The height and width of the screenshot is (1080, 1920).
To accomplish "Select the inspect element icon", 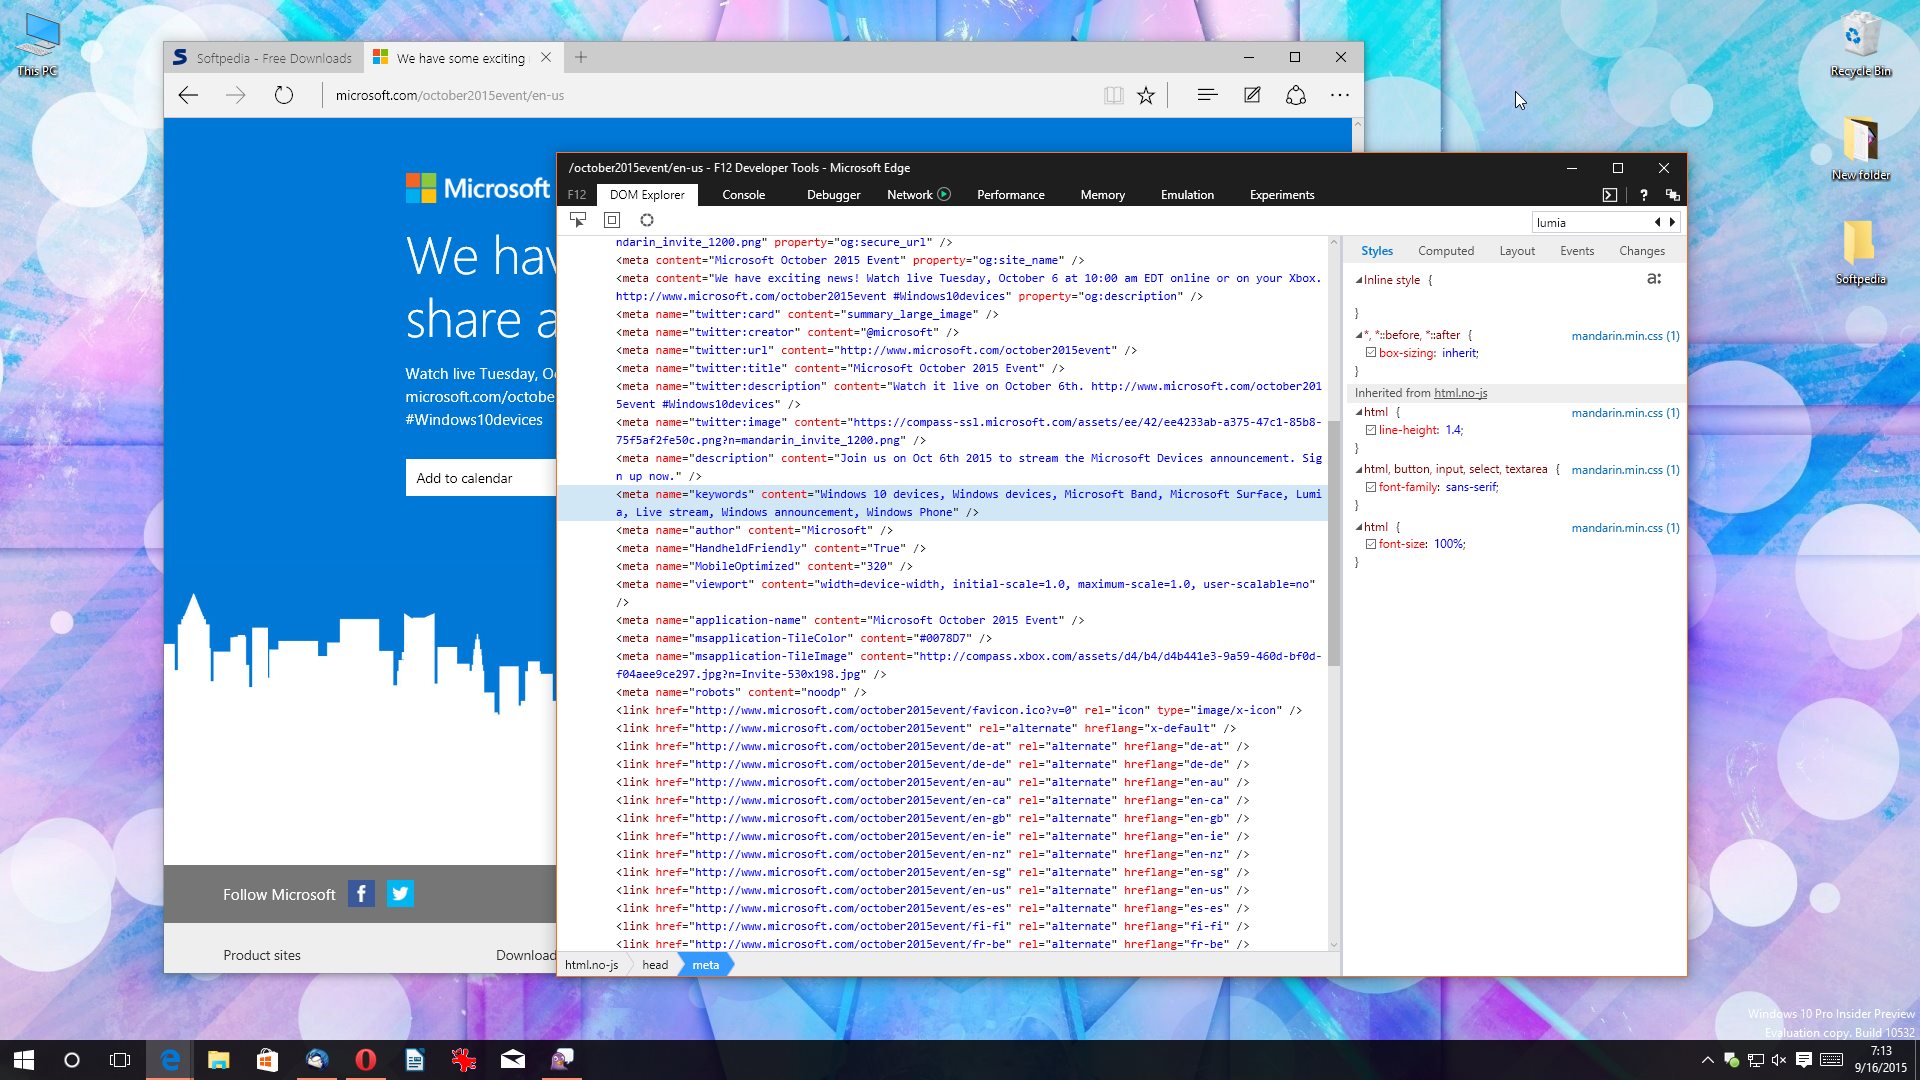I will [576, 220].
